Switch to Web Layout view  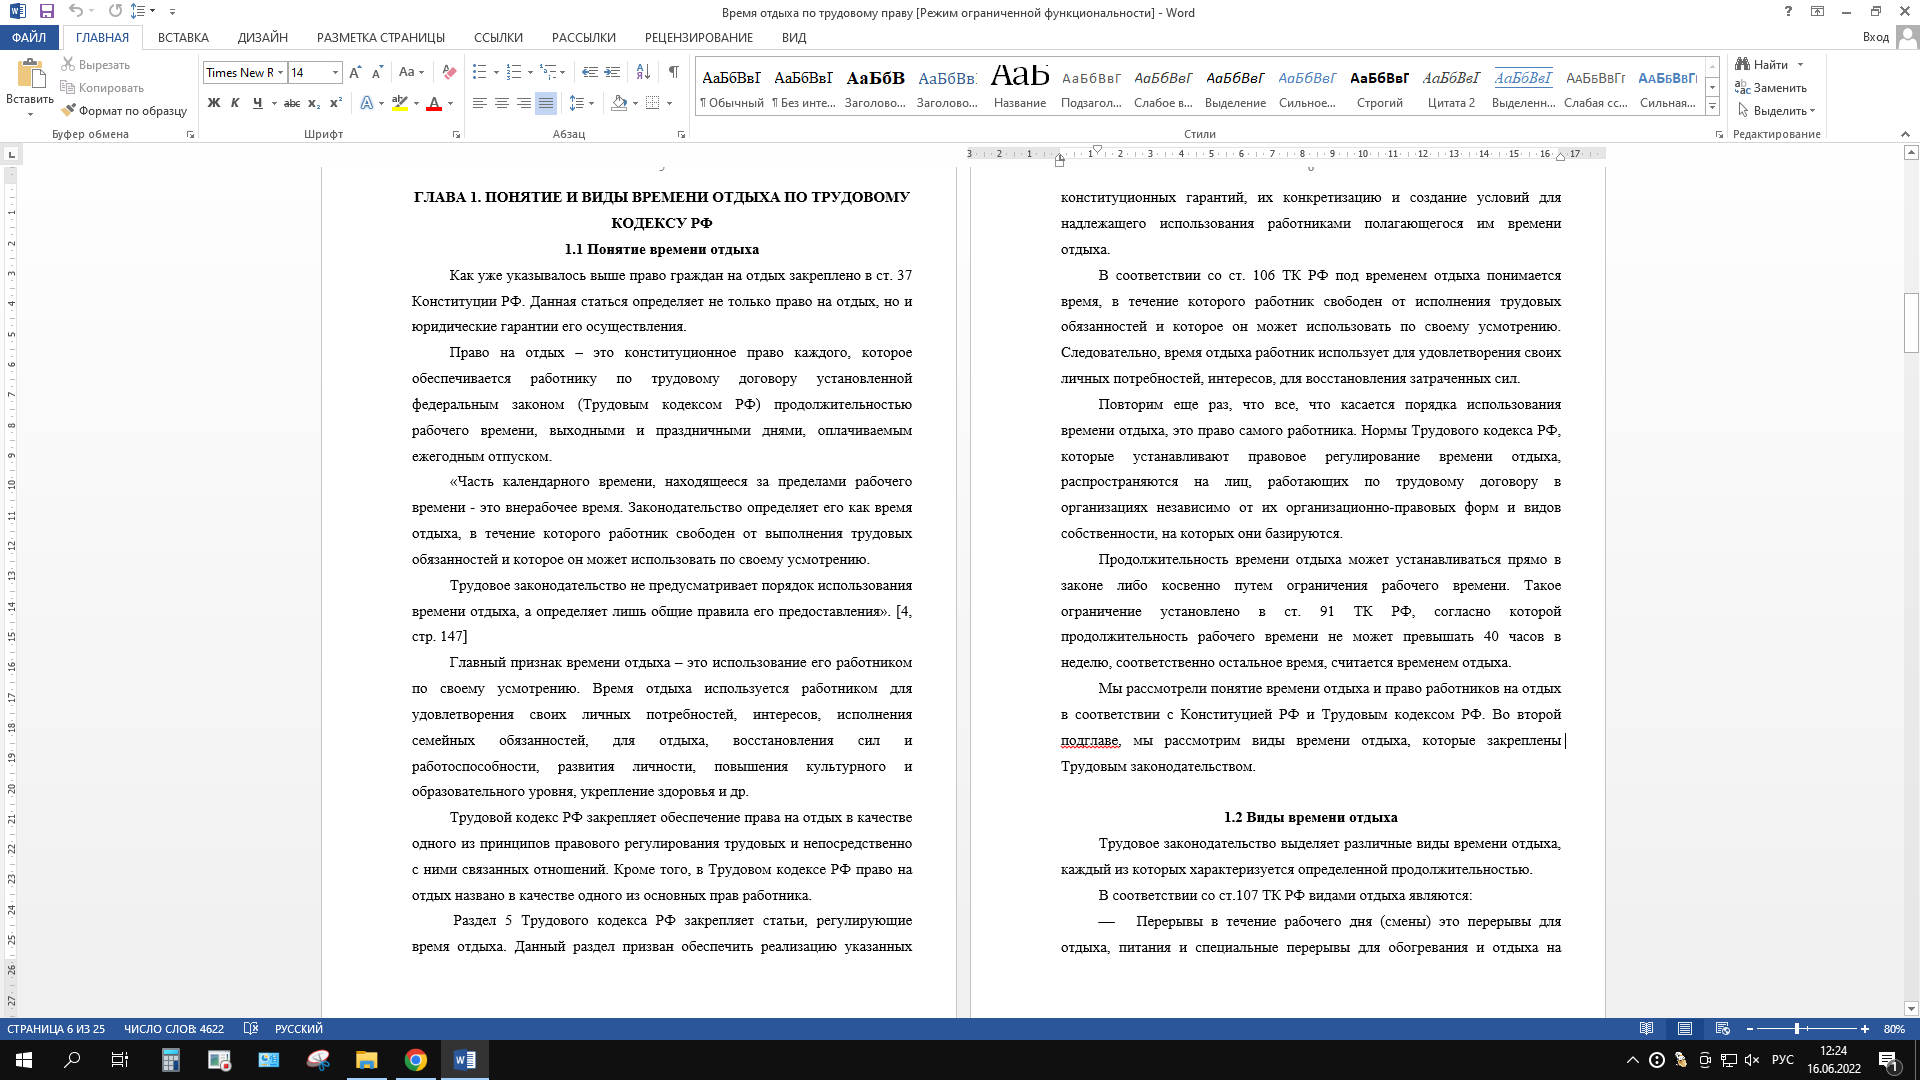tap(1722, 1029)
